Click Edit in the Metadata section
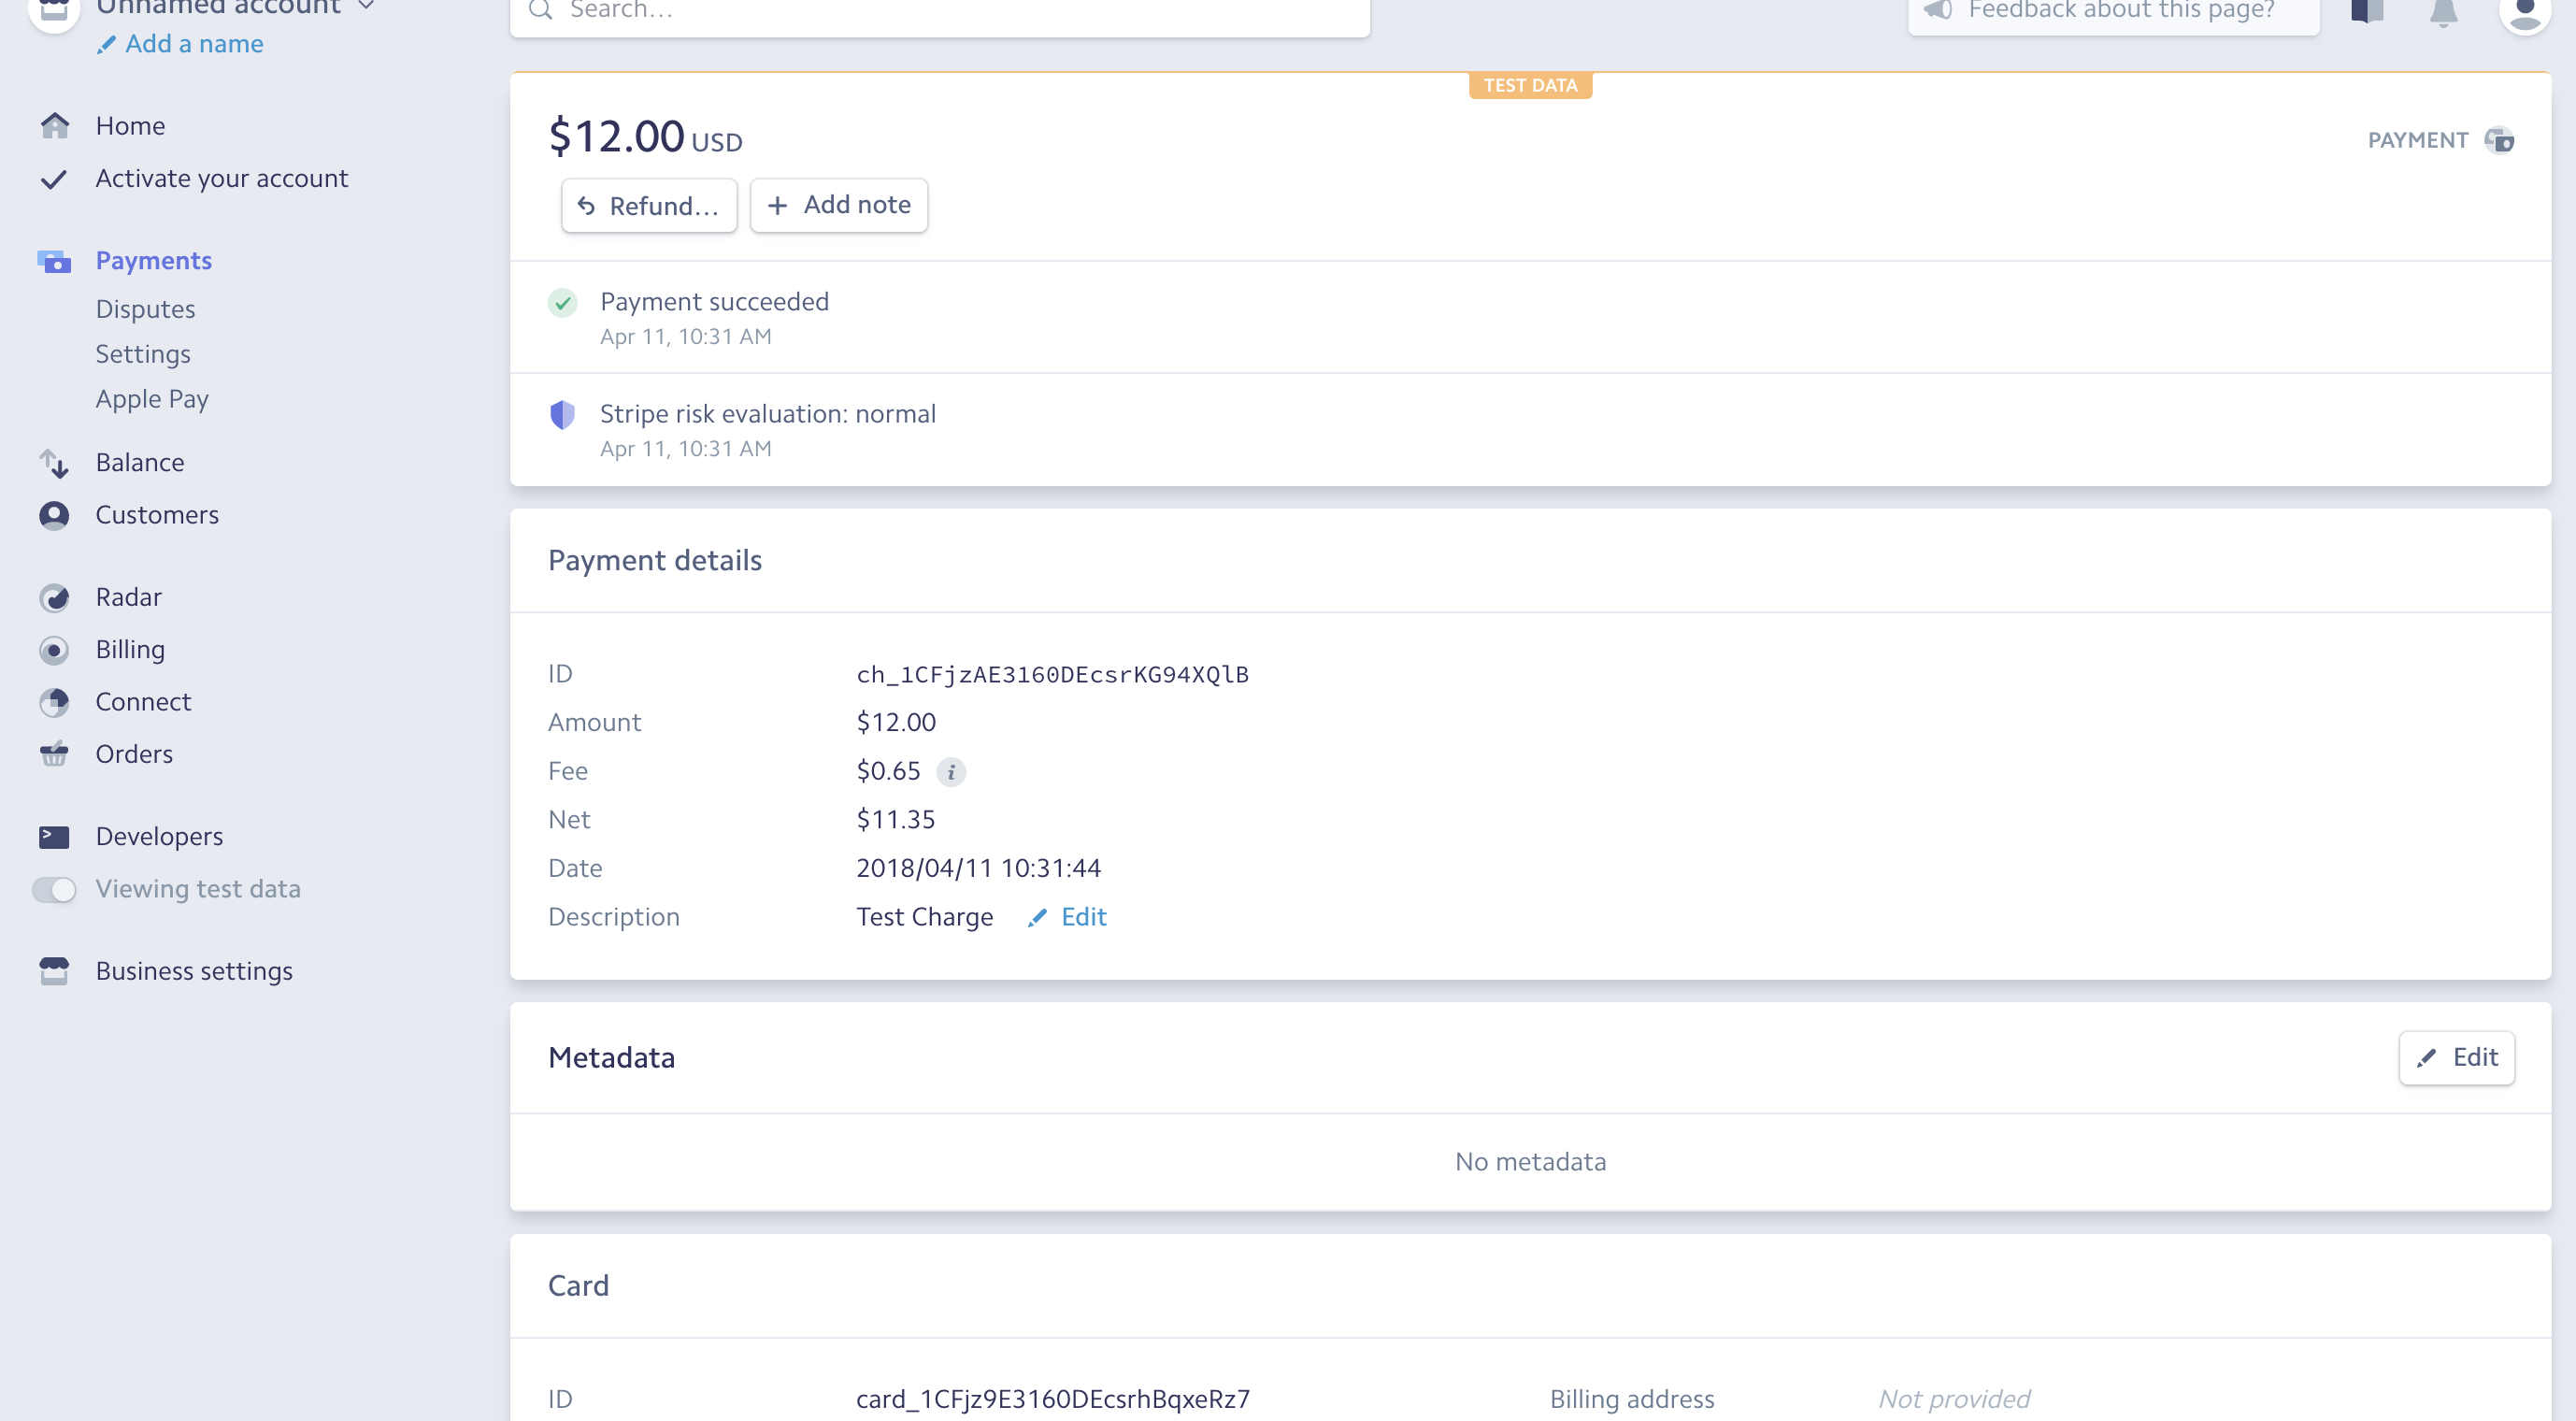Image resolution: width=2576 pixels, height=1421 pixels. [2456, 1058]
